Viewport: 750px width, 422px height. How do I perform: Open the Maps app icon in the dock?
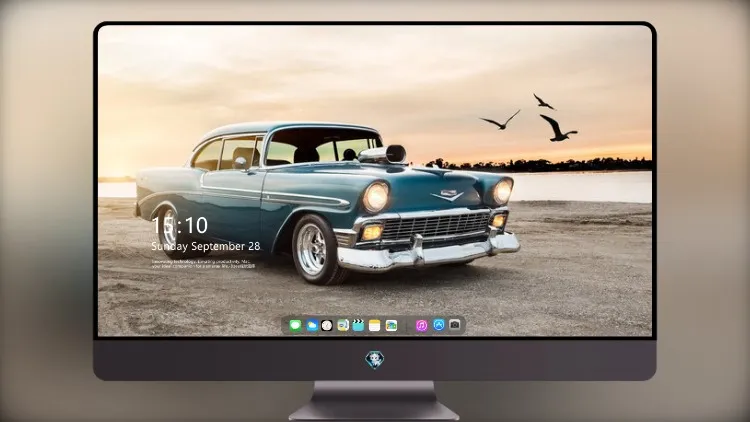tap(343, 326)
